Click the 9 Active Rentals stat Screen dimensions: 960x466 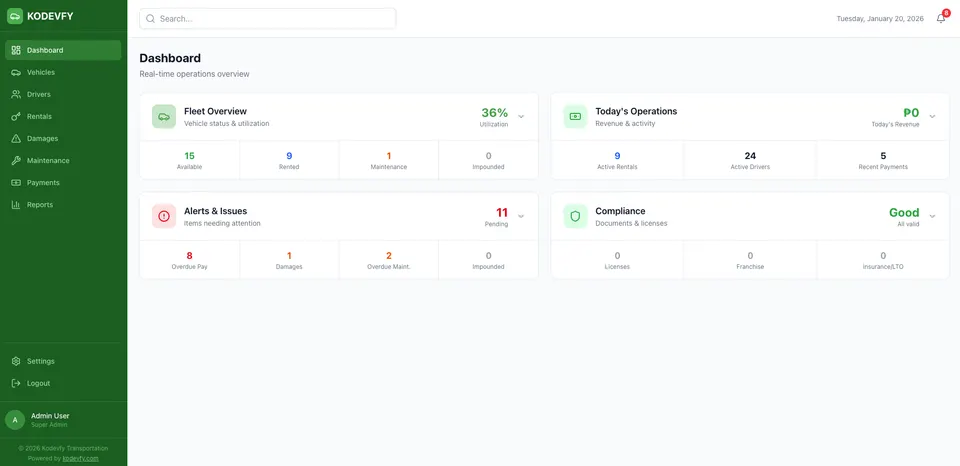pos(617,160)
